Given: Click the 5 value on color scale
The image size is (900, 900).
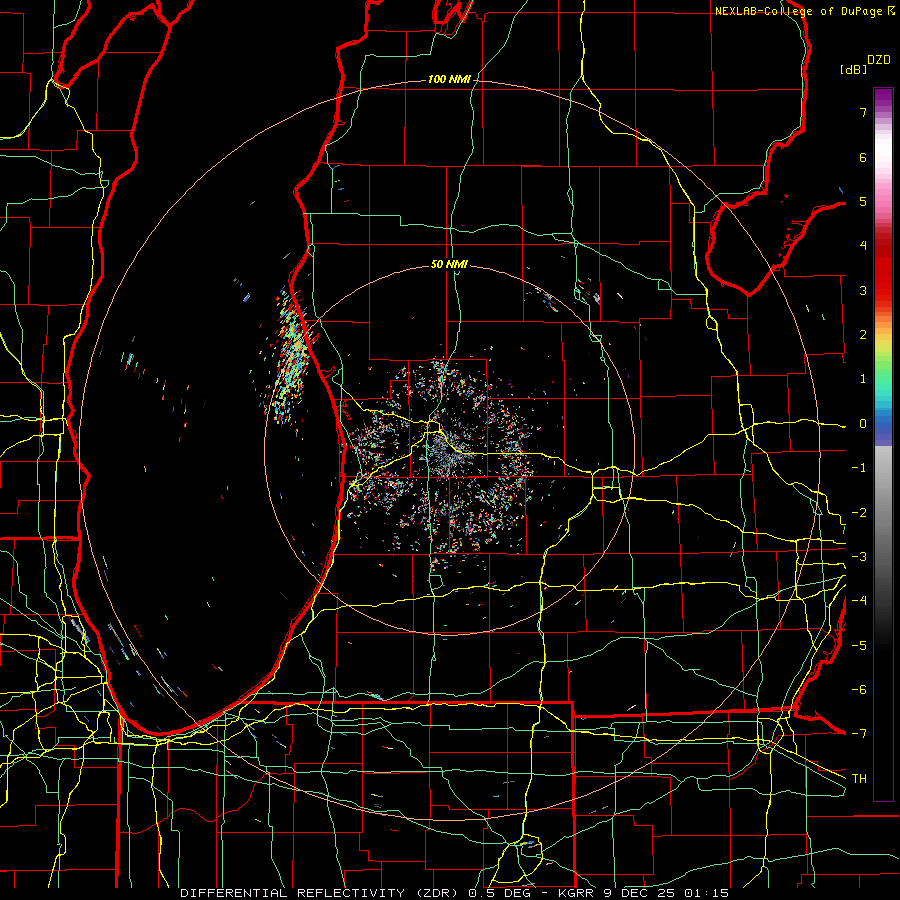Looking at the screenshot, I should 863,201.
